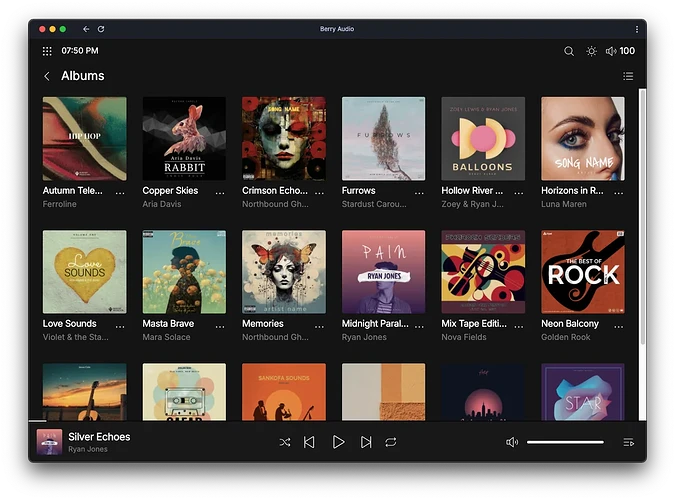Viewport: 675px width, 500px height.
Task: Open more options for Memories album
Action: pyautogui.click(x=319, y=326)
